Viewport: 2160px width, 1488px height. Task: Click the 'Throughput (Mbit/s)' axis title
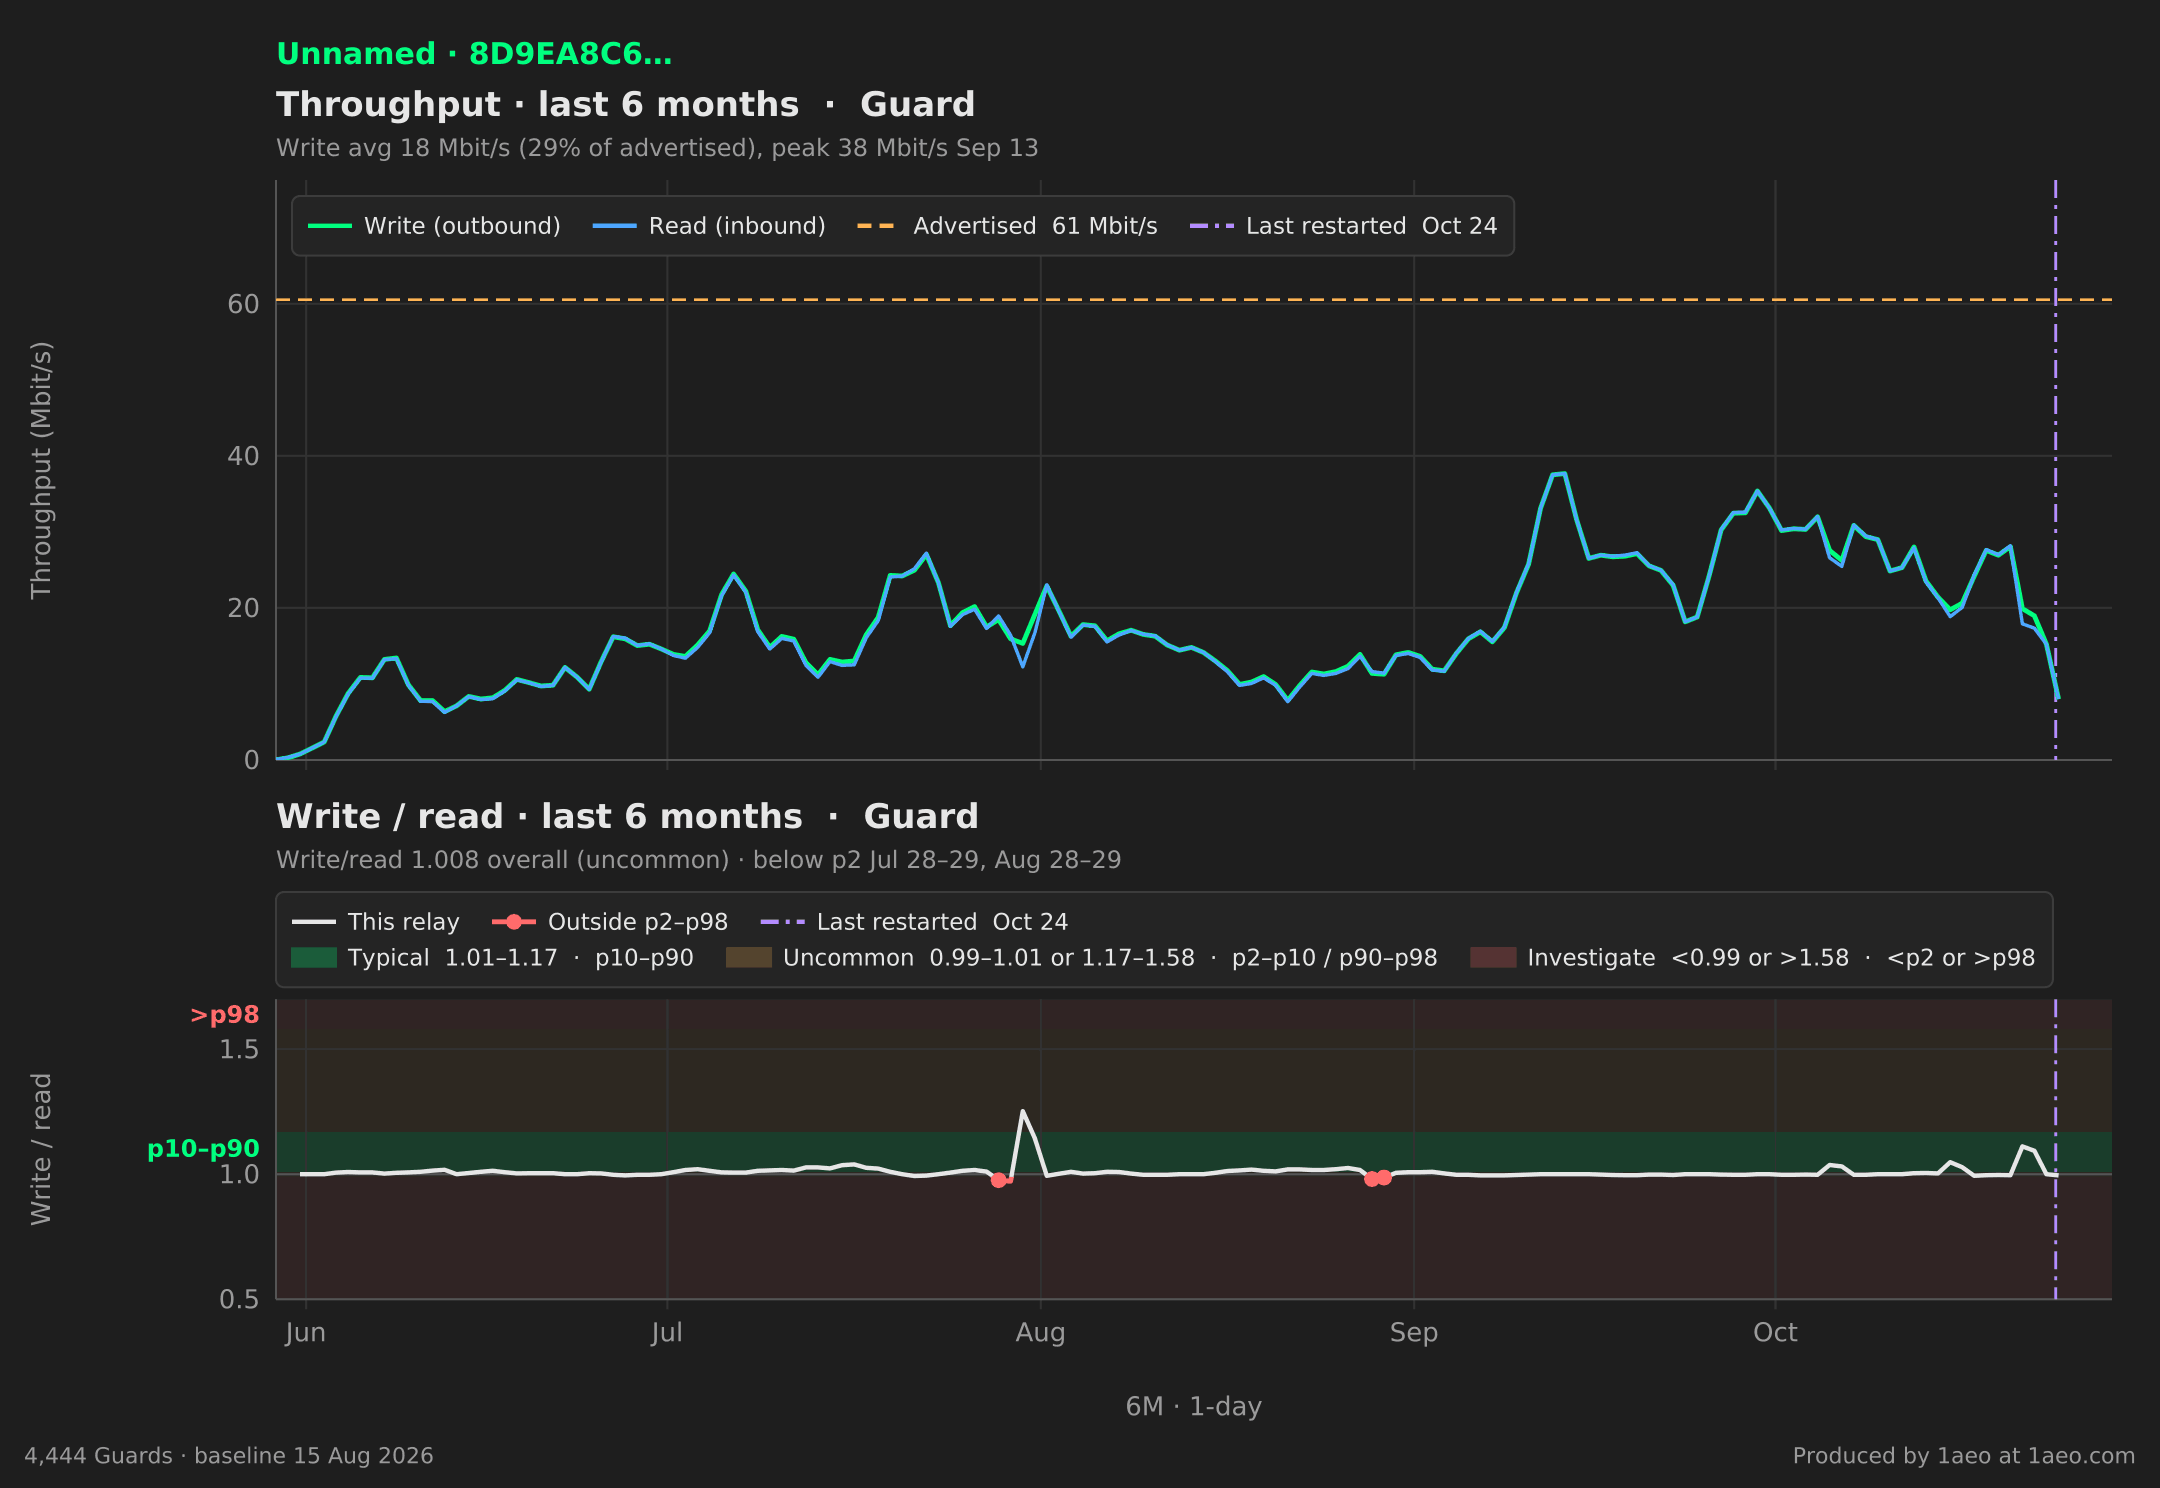click(41, 470)
